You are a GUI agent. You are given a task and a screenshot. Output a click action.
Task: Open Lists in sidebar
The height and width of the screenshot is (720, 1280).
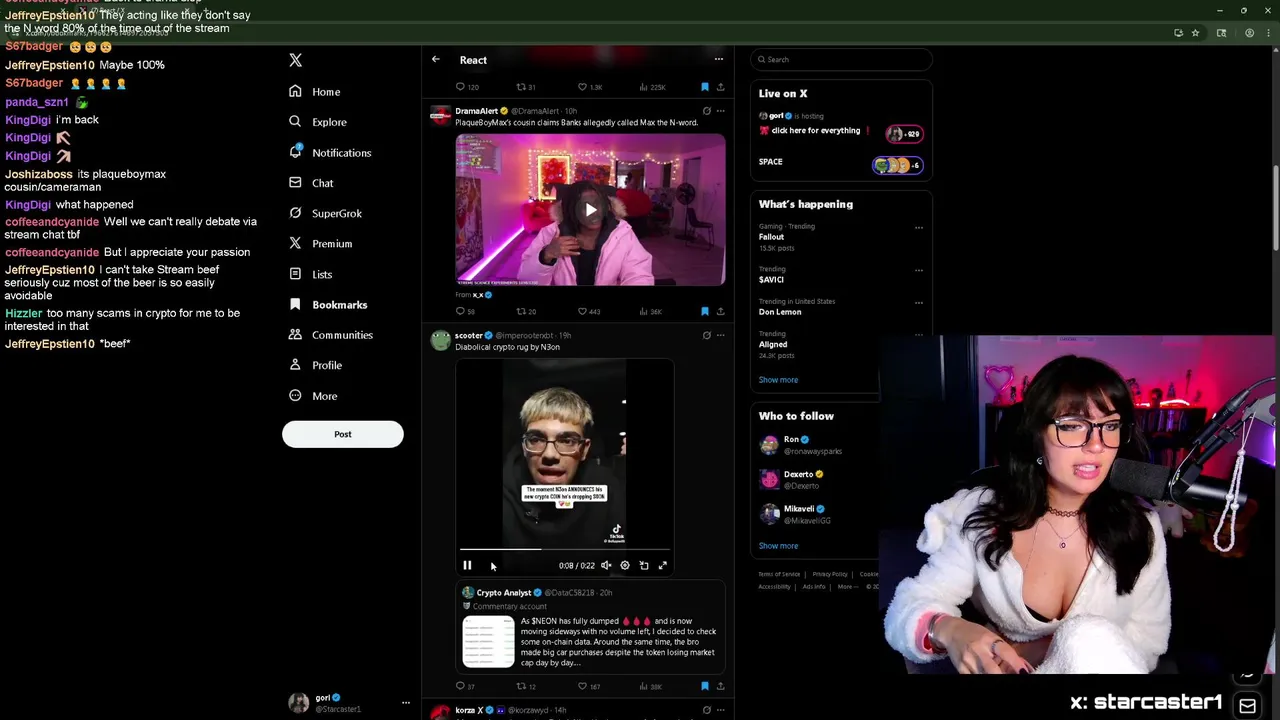click(310, 274)
